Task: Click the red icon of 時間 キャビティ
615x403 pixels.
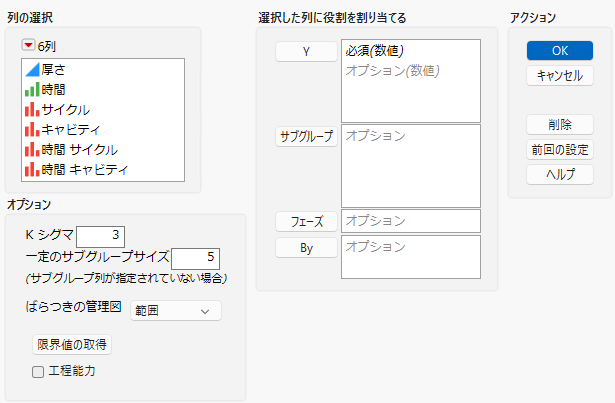Action: (x=33, y=170)
